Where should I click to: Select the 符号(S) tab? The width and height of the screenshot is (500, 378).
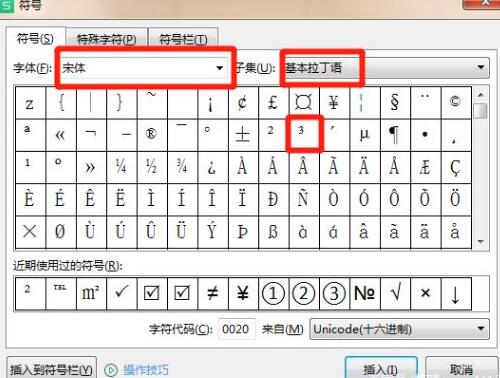pos(35,38)
